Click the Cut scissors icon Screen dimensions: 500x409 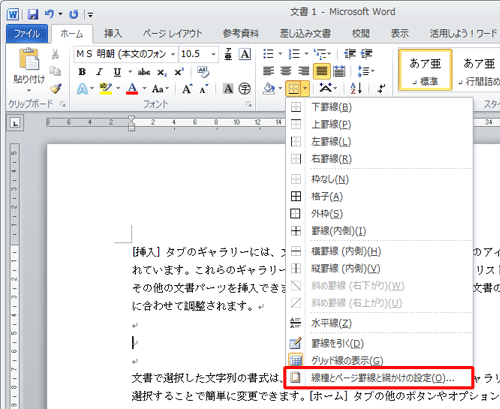(55, 54)
